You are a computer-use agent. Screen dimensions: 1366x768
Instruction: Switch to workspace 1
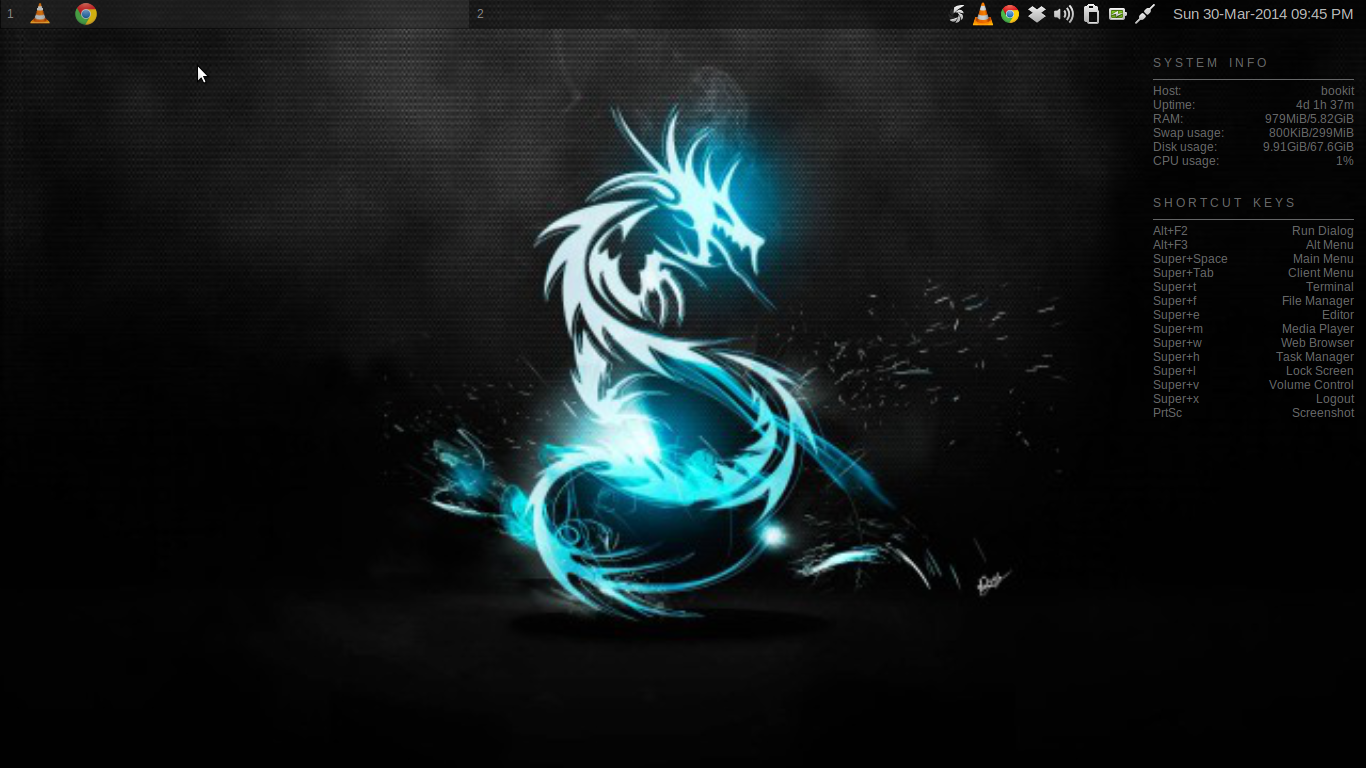[x=10, y=14]
